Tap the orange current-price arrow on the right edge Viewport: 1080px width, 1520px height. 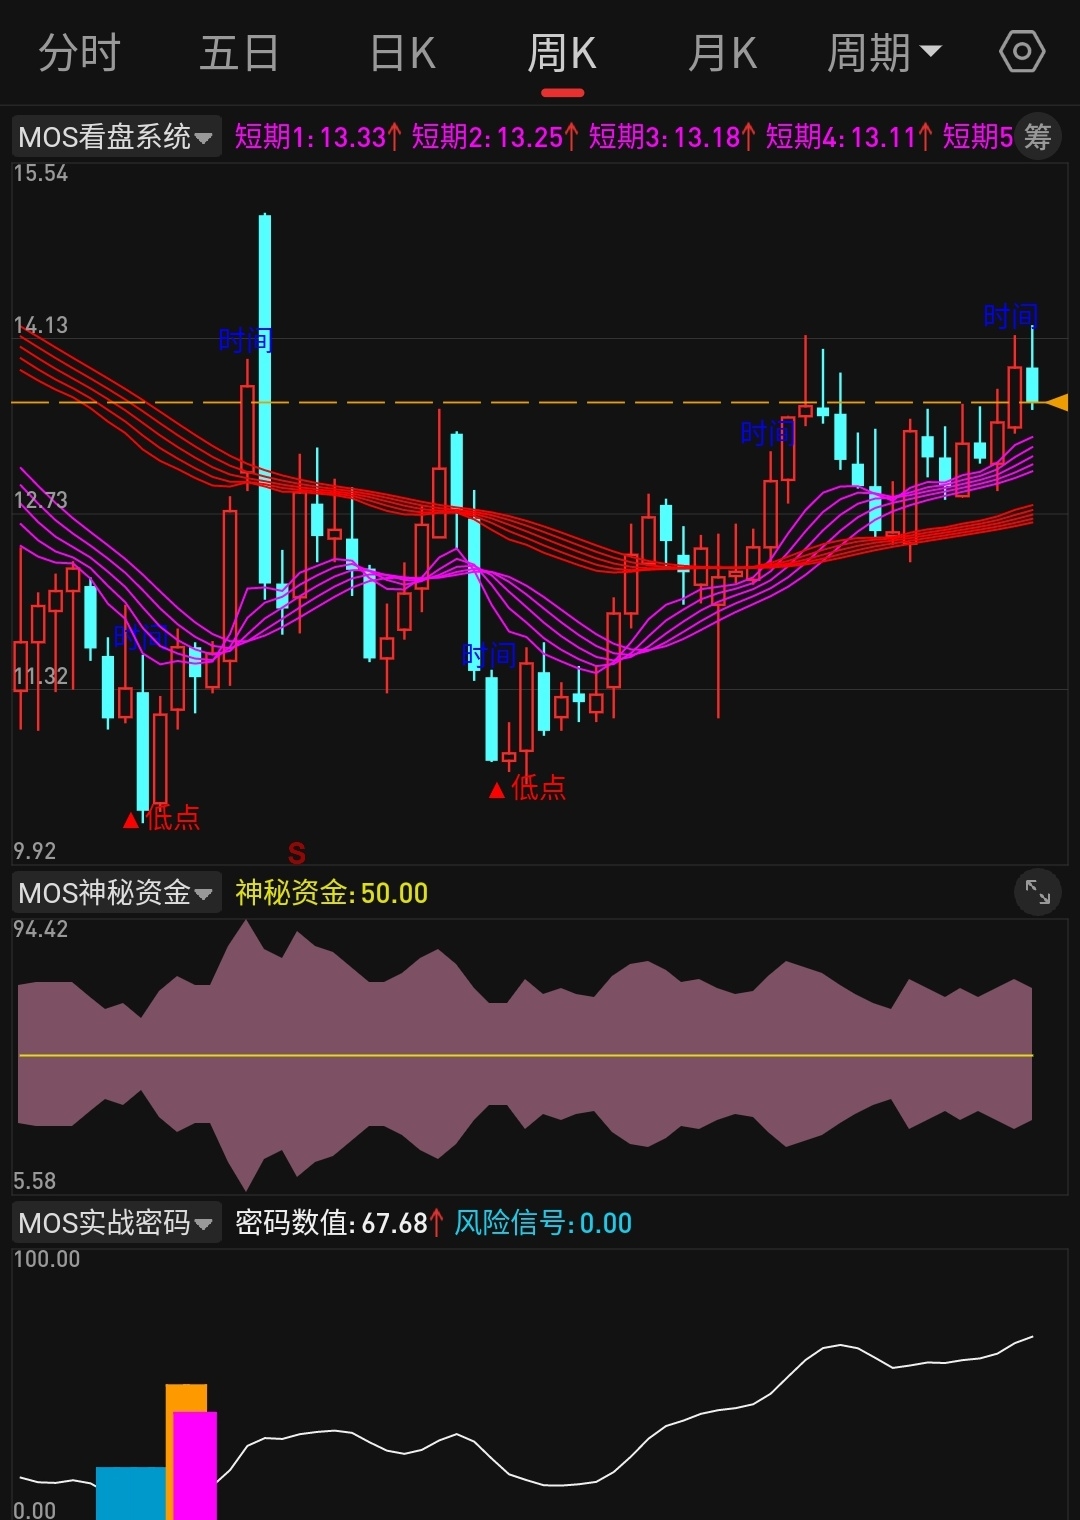pyautogui.click(x=1056, y=402)
